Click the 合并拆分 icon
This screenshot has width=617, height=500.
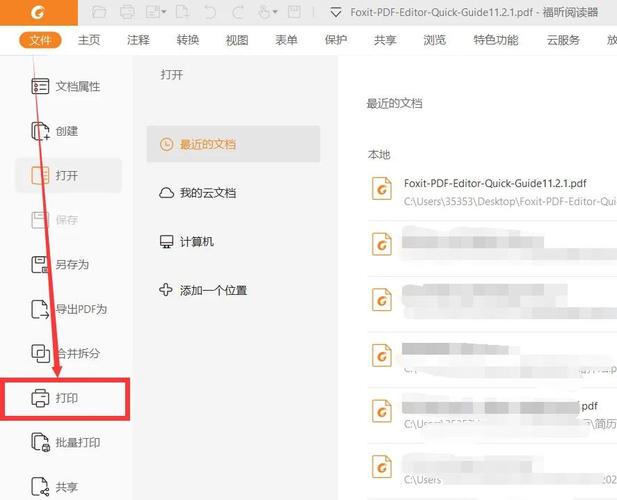40,353
